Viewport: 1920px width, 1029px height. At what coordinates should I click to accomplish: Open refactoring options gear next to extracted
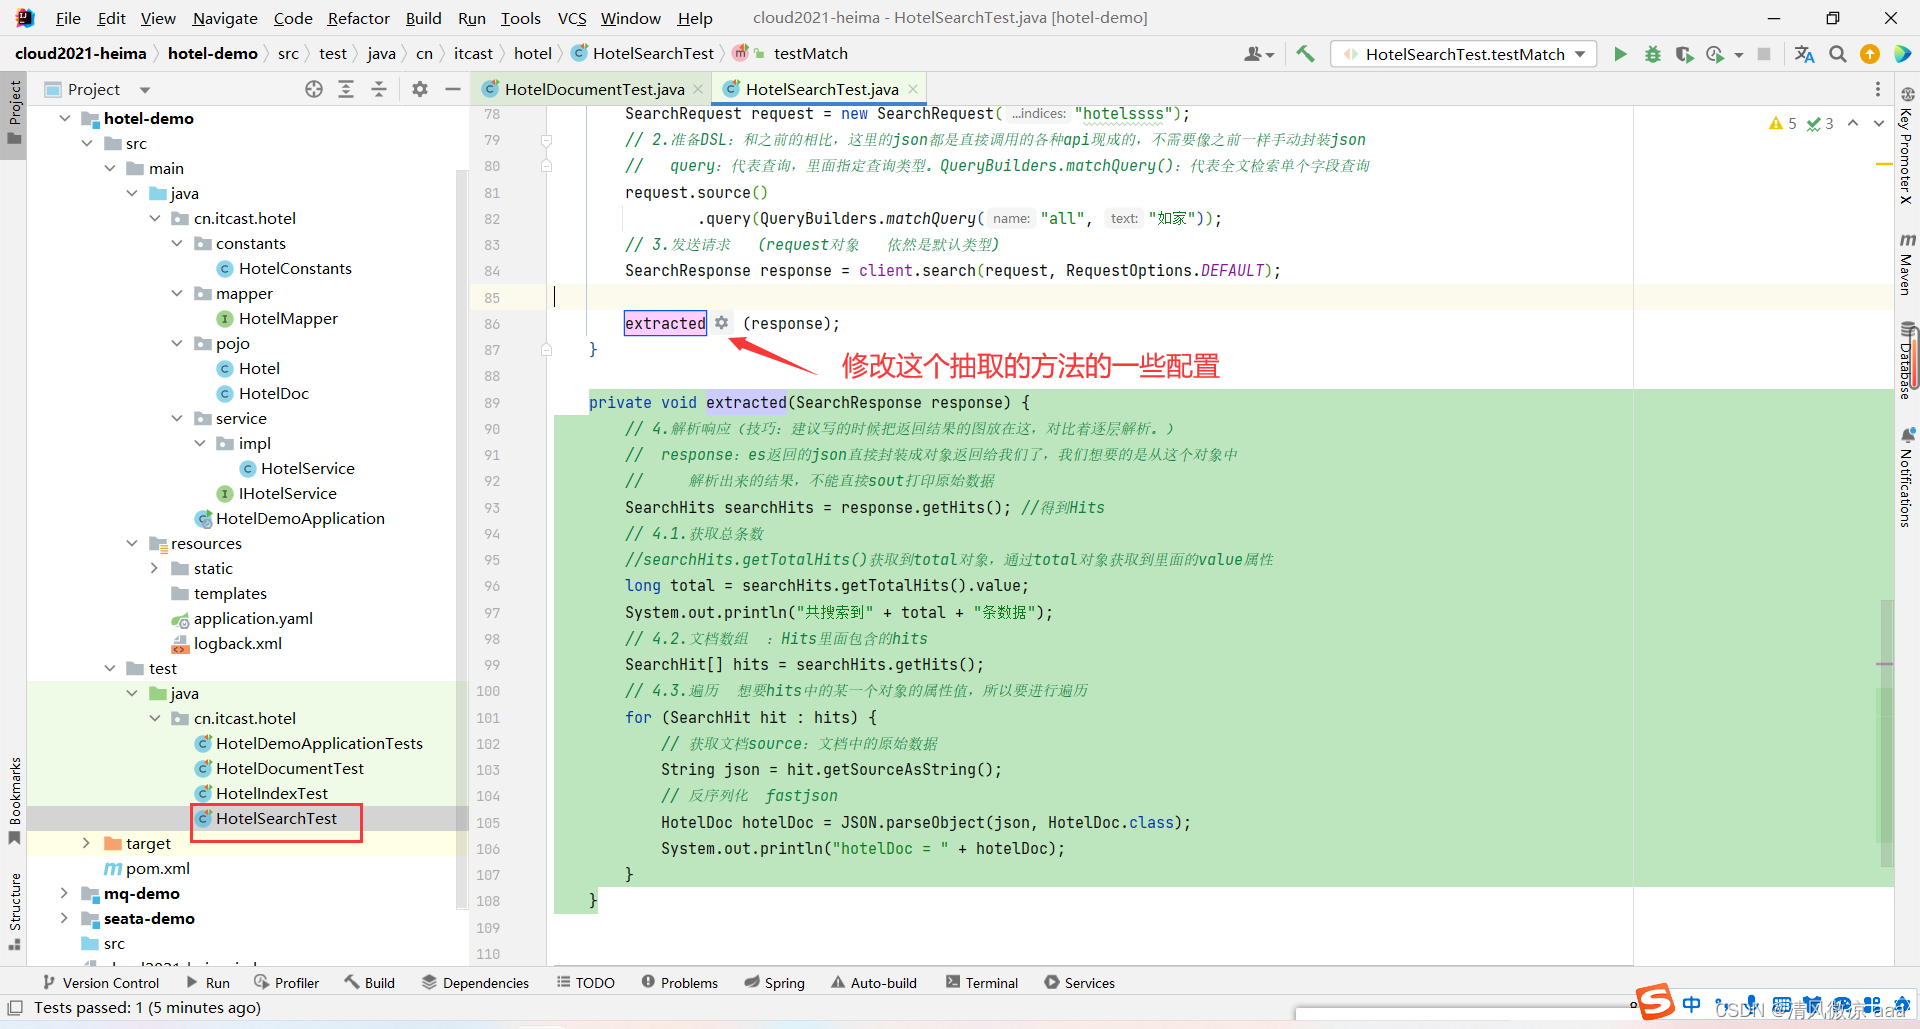click(x=722, y=323)
